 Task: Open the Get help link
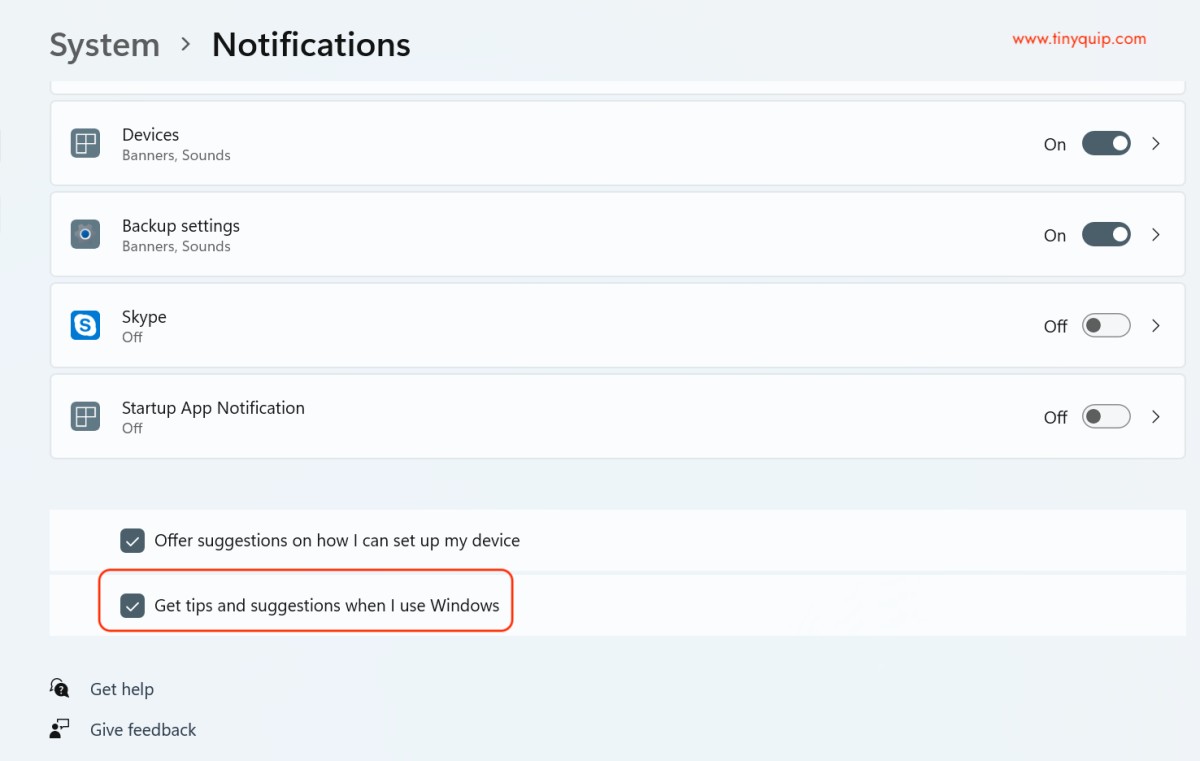click(x=122, y=689)
